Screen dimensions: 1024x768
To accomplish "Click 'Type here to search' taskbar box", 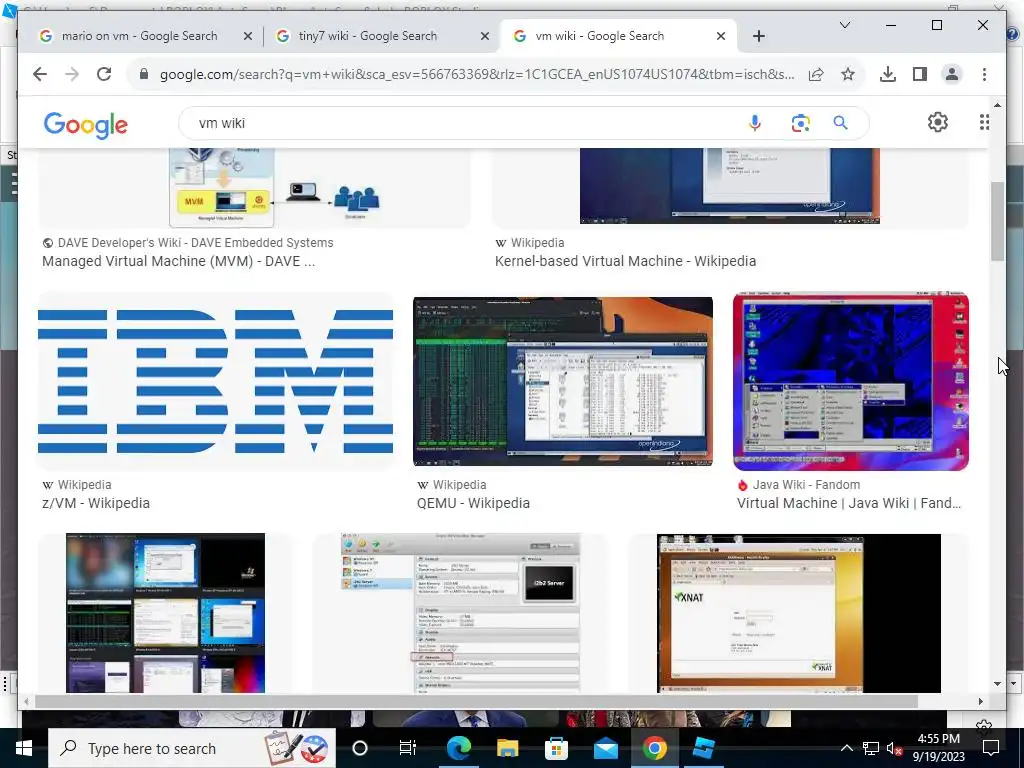I will coord(191,748).
